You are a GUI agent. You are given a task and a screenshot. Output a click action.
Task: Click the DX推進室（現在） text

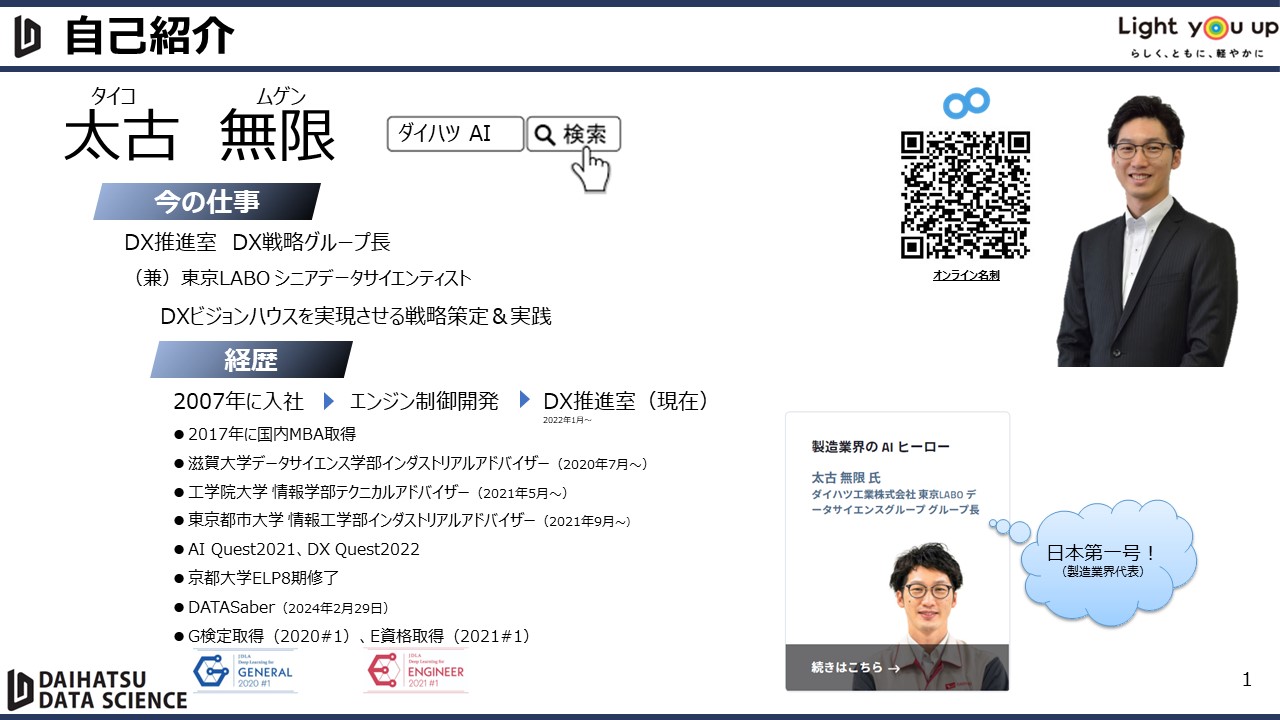pyautogui.click(x=630, y=401)
